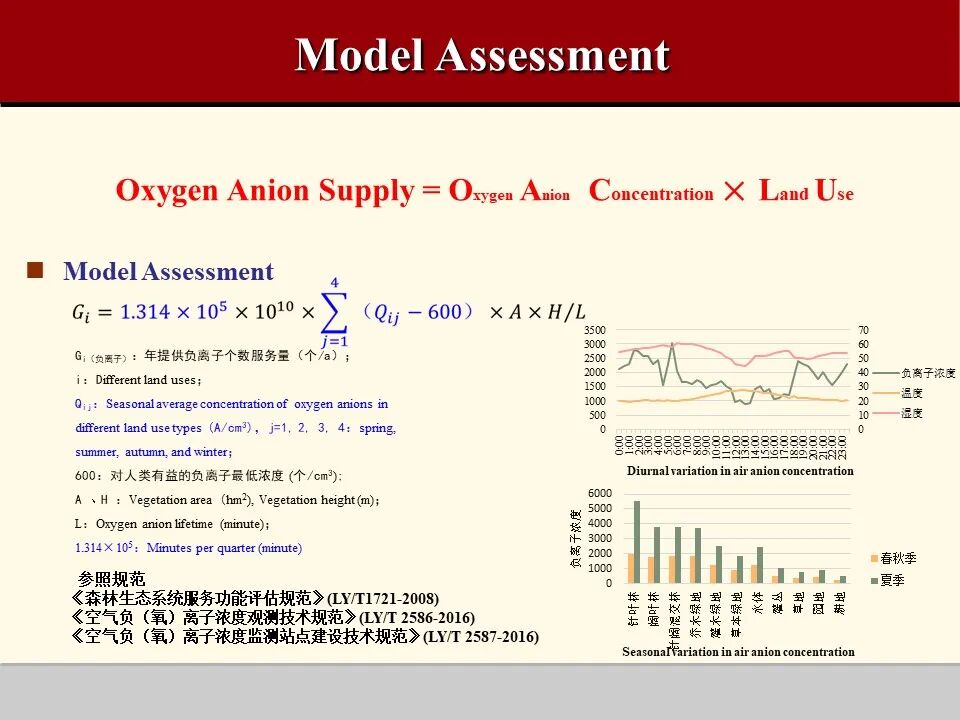Click the line starting with '600:'
The image size is (960, 720).
208,476
